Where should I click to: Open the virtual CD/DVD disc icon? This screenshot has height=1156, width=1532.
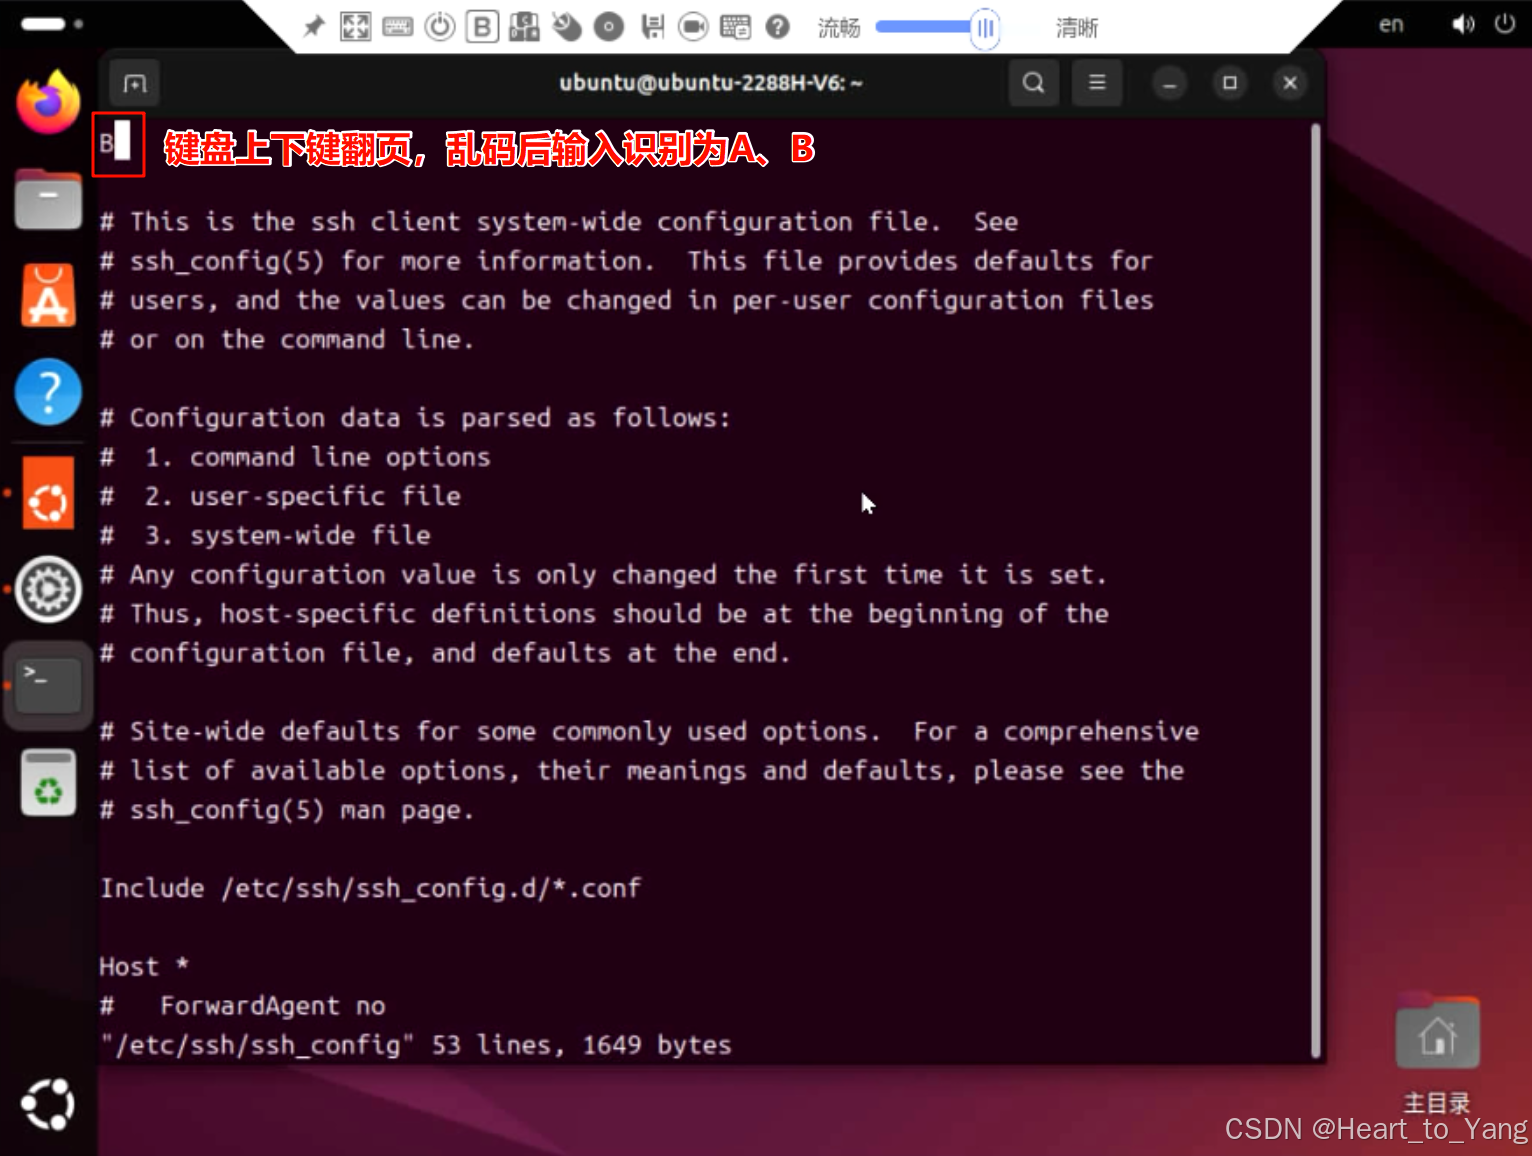point(608,27)
